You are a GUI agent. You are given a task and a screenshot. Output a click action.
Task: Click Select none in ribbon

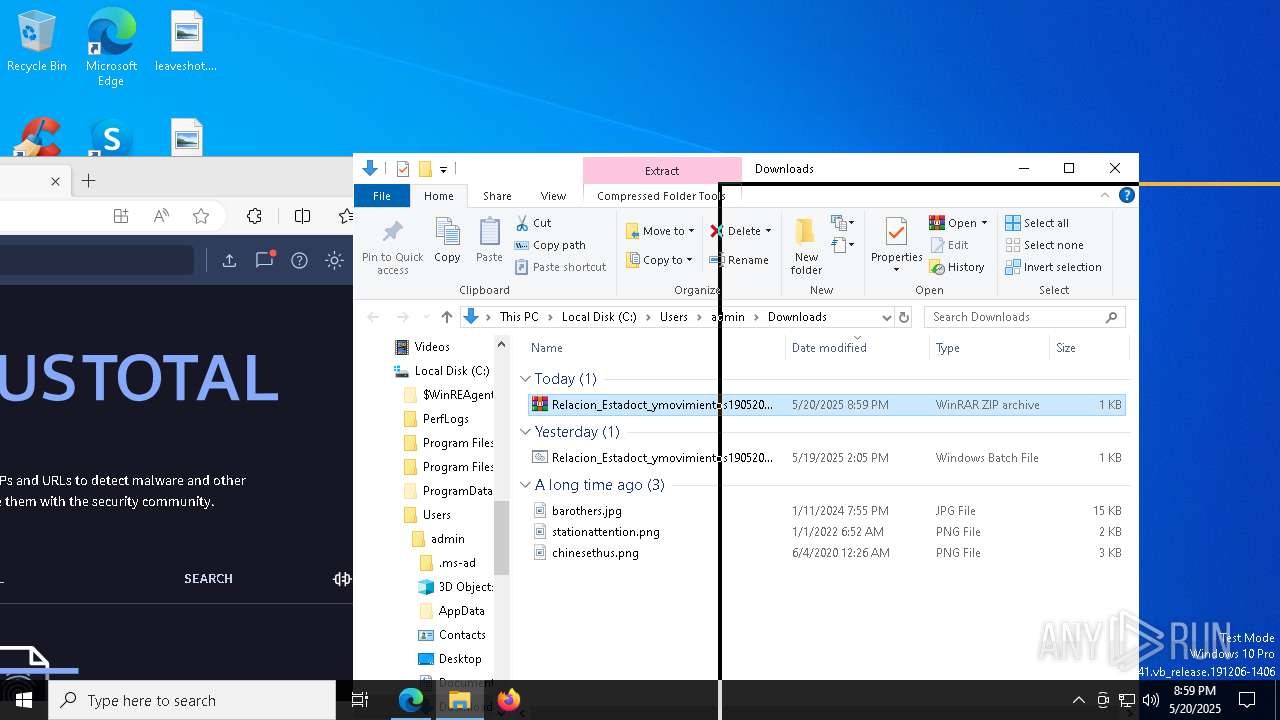pos(1044,245)
